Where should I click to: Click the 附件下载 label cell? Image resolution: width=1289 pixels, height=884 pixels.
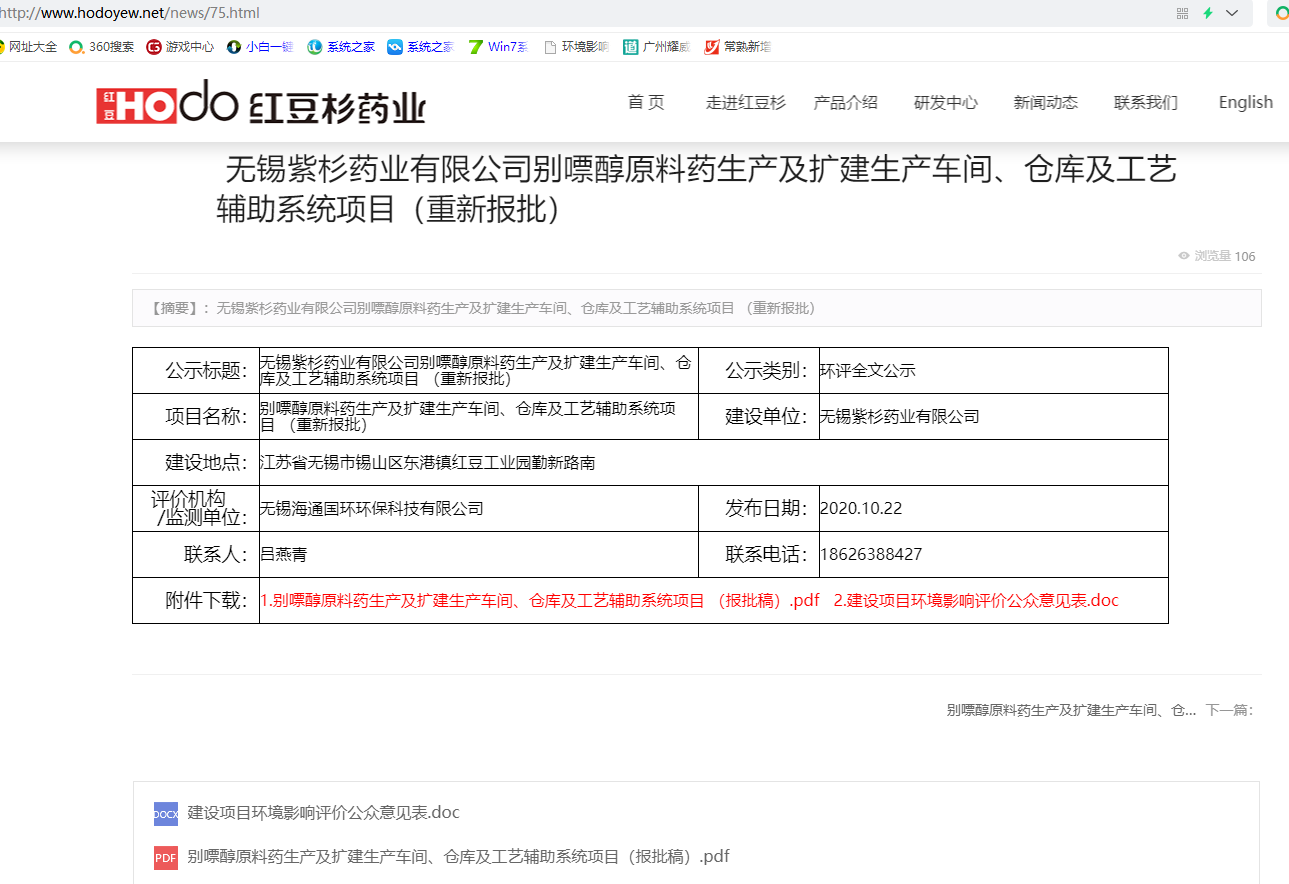pos(196,601)
